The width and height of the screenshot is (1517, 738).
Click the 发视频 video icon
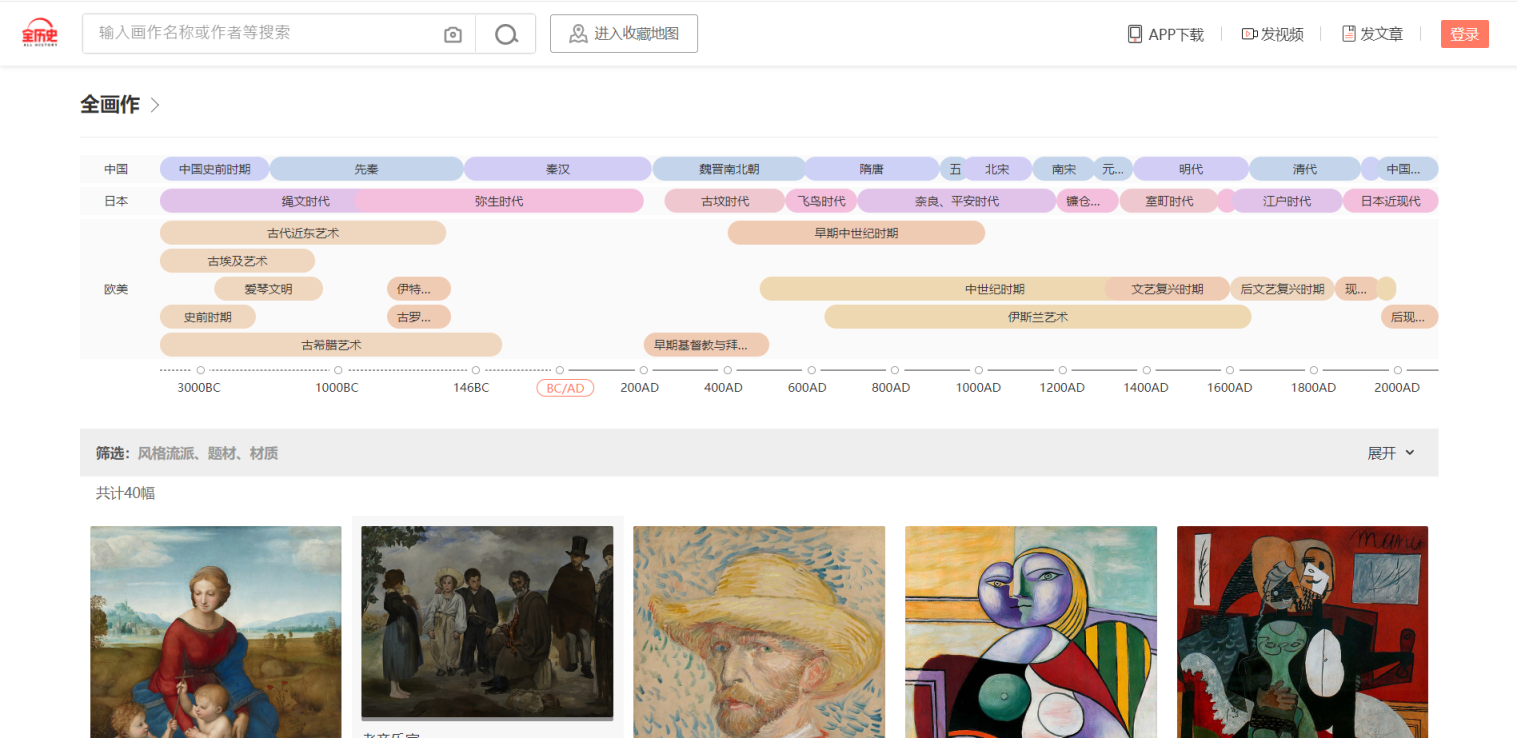click(x=1249, y=34)
